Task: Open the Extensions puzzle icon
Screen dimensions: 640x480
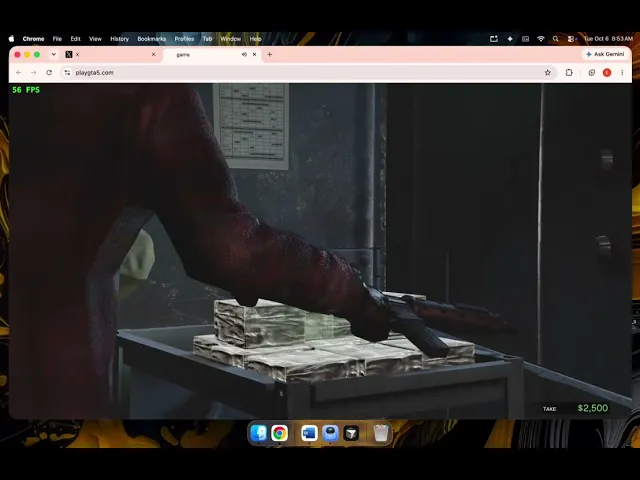Action: pos(569,73)
